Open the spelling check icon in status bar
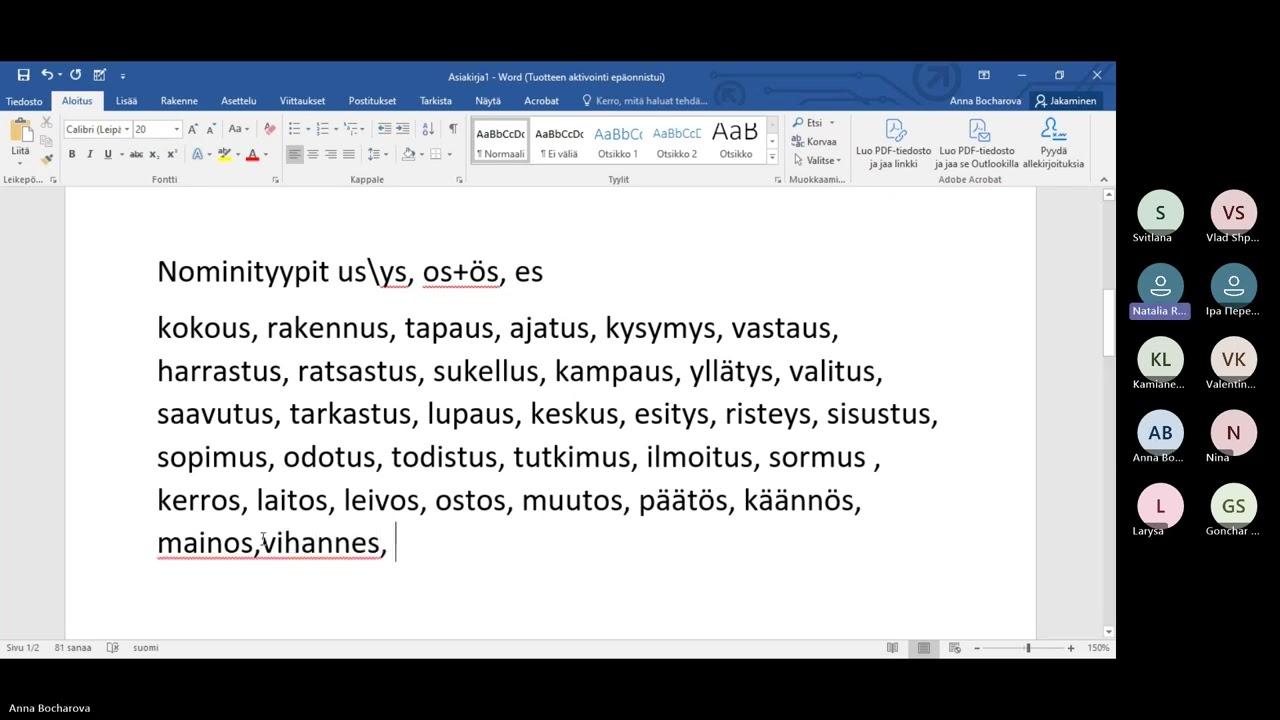 [113, 648]
